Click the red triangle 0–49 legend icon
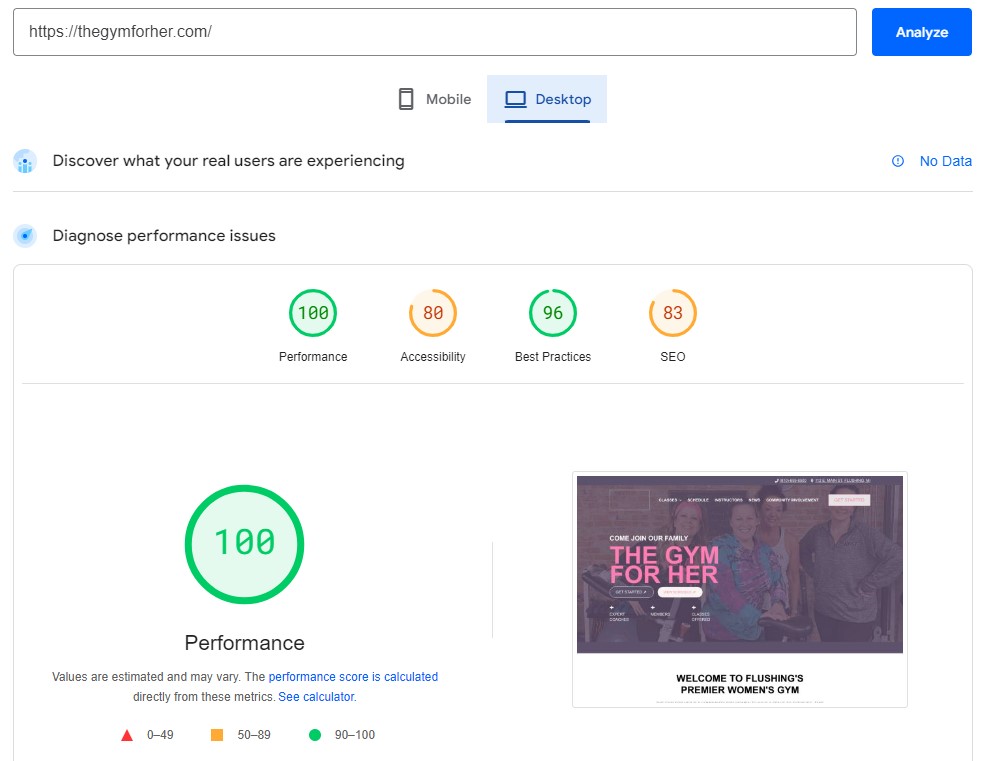The height and width of the screenshot is (761, 987). tap(127, 735)
